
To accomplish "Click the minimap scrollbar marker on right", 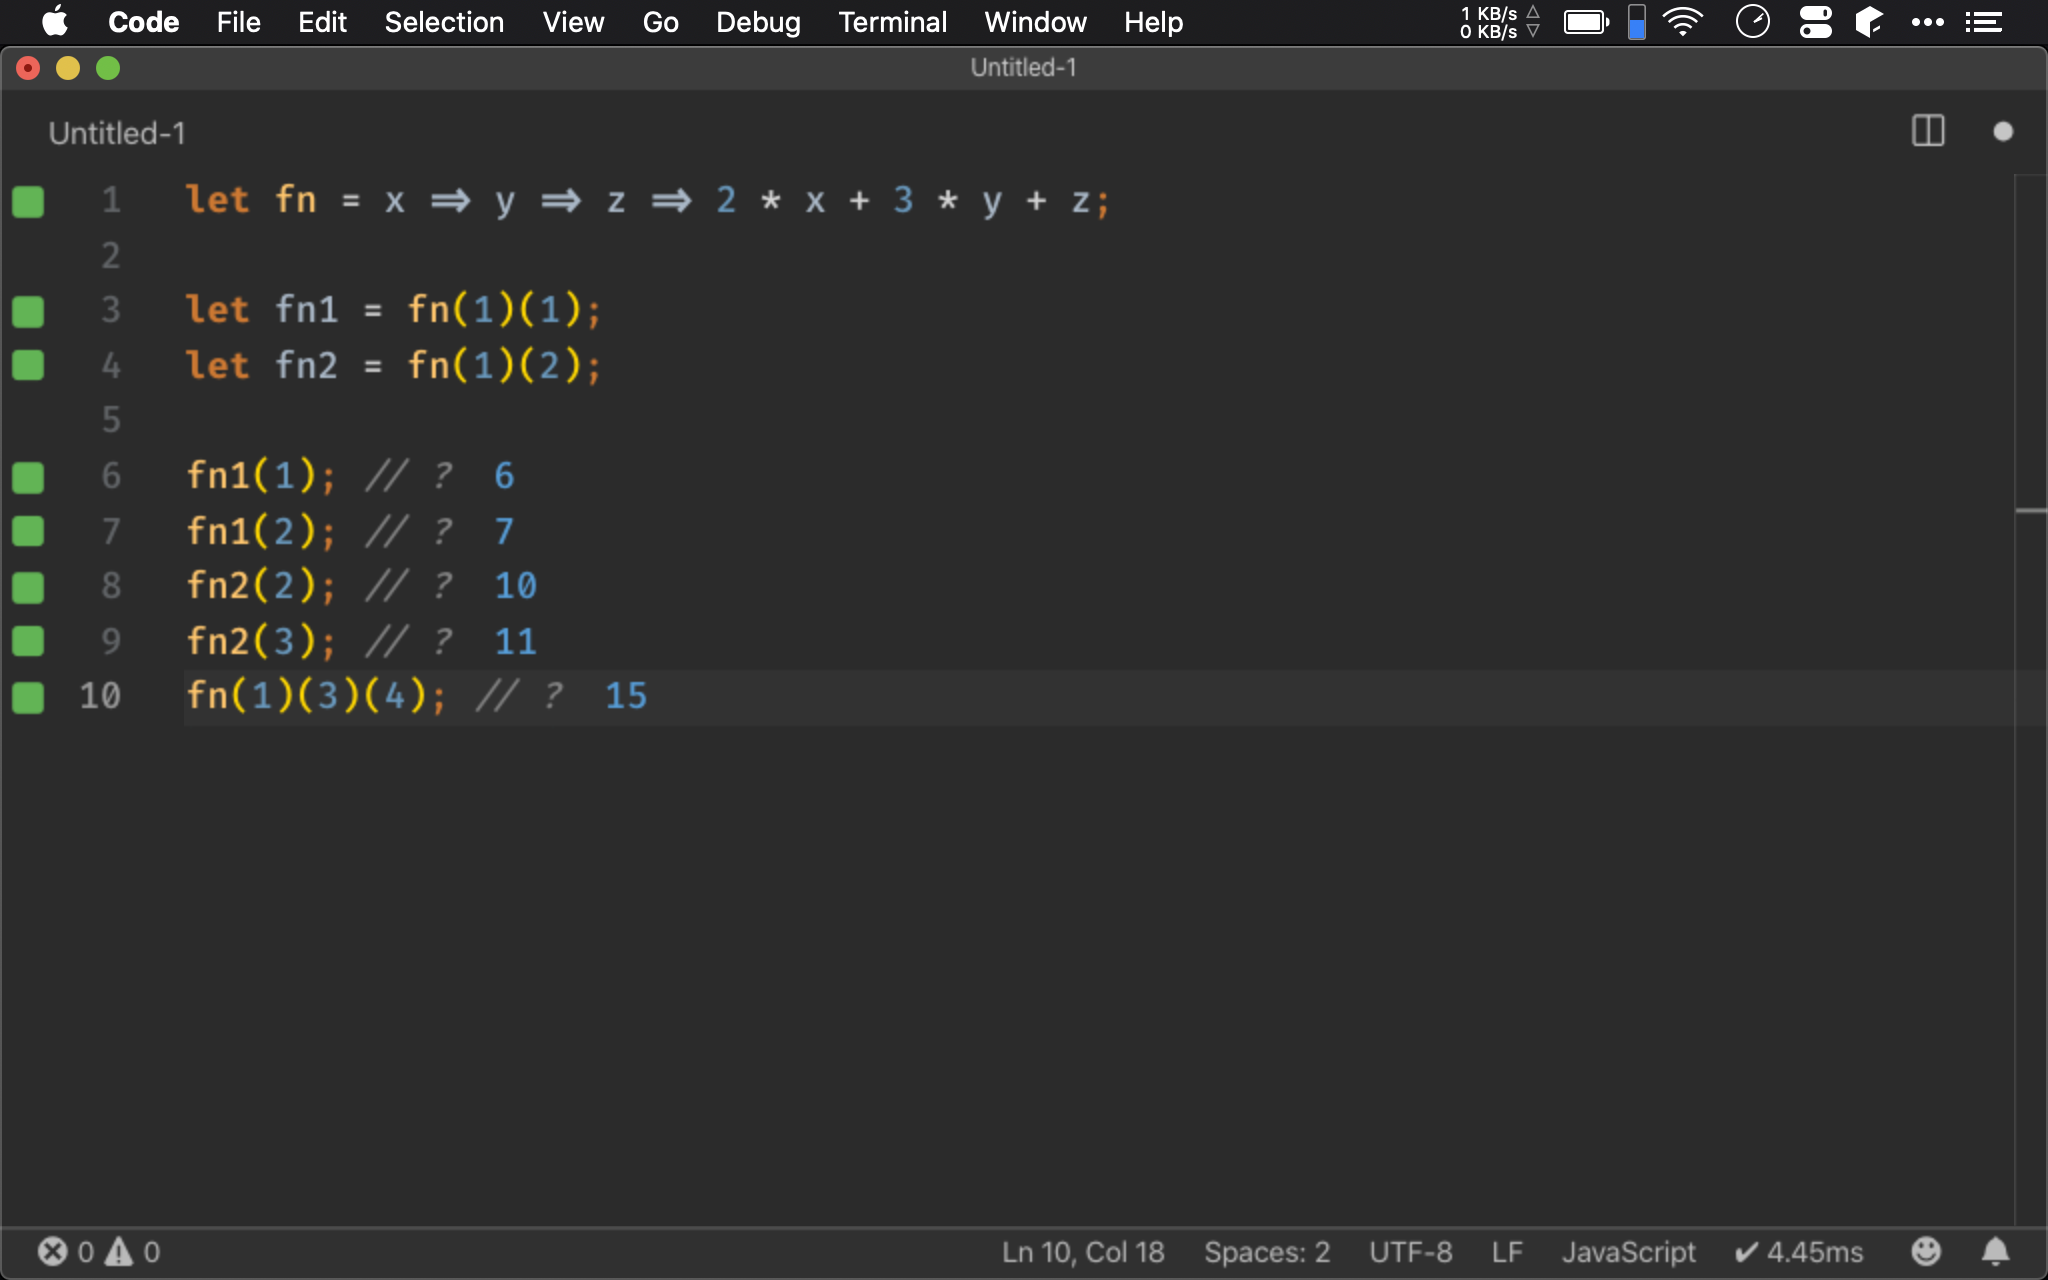I will pyautogui.click(x=2030, y=511).
